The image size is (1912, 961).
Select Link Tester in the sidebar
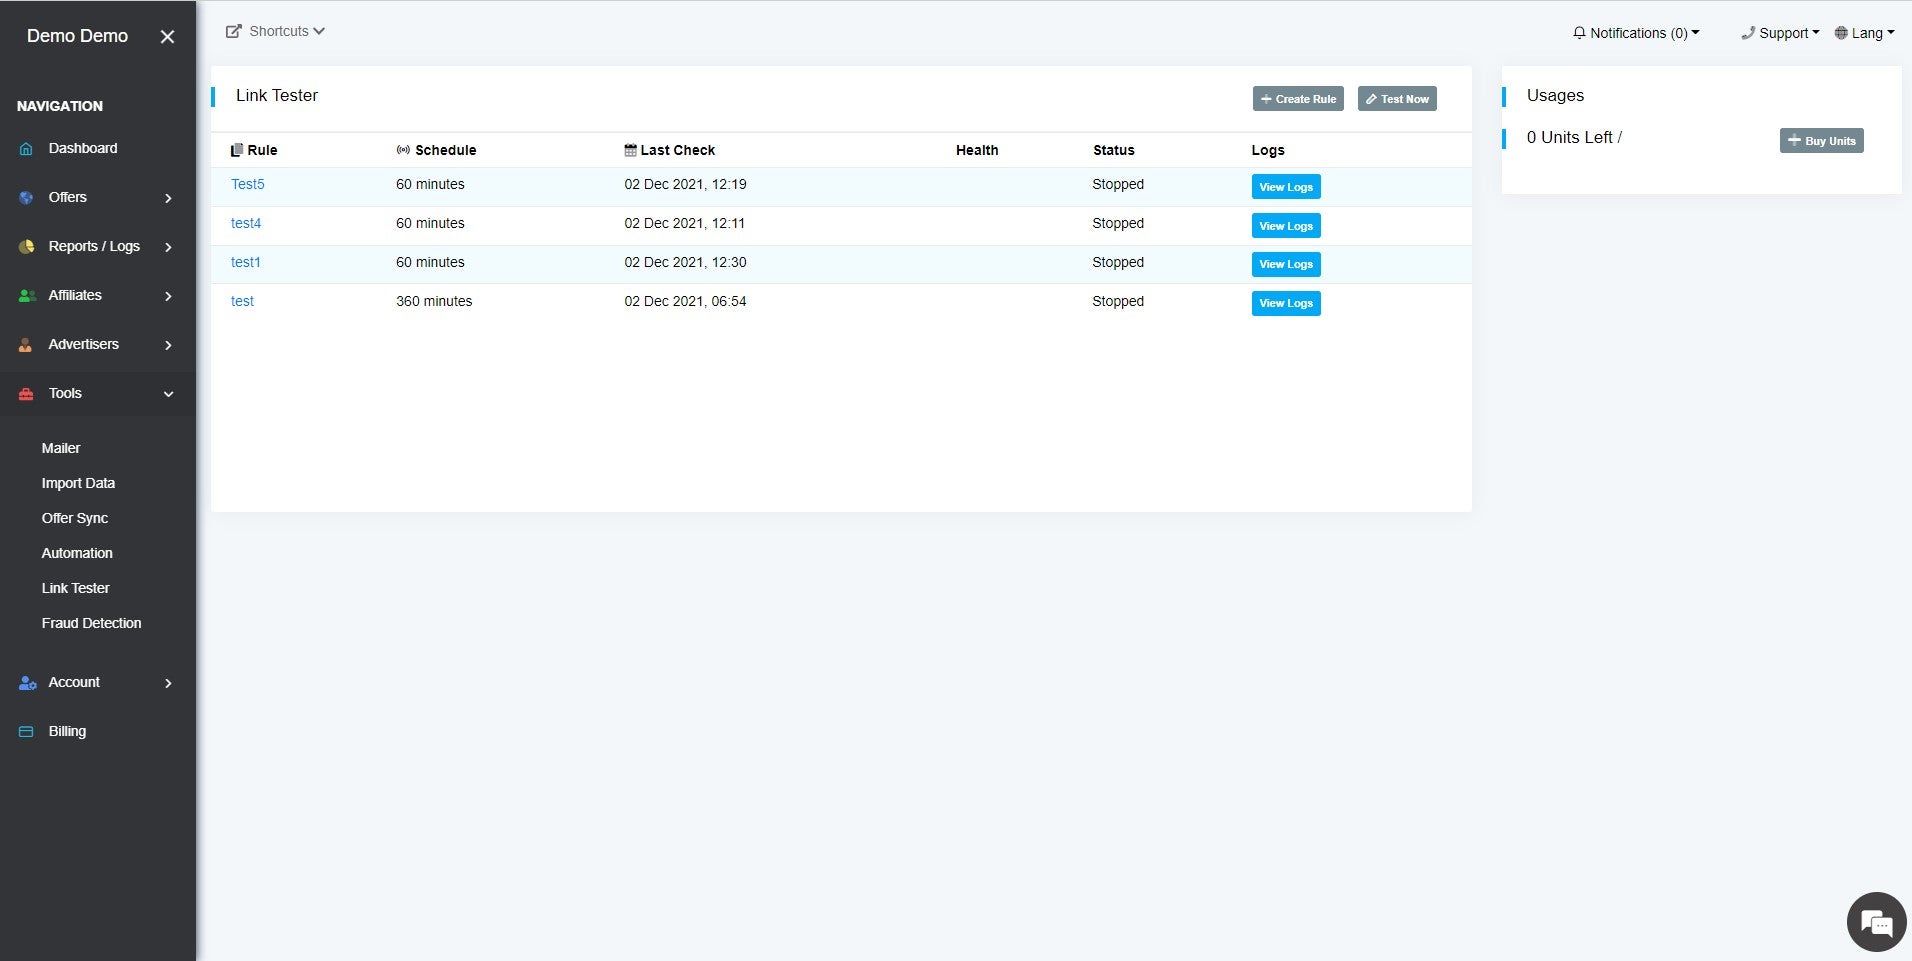pyautogui.click(x=76, y=588)
